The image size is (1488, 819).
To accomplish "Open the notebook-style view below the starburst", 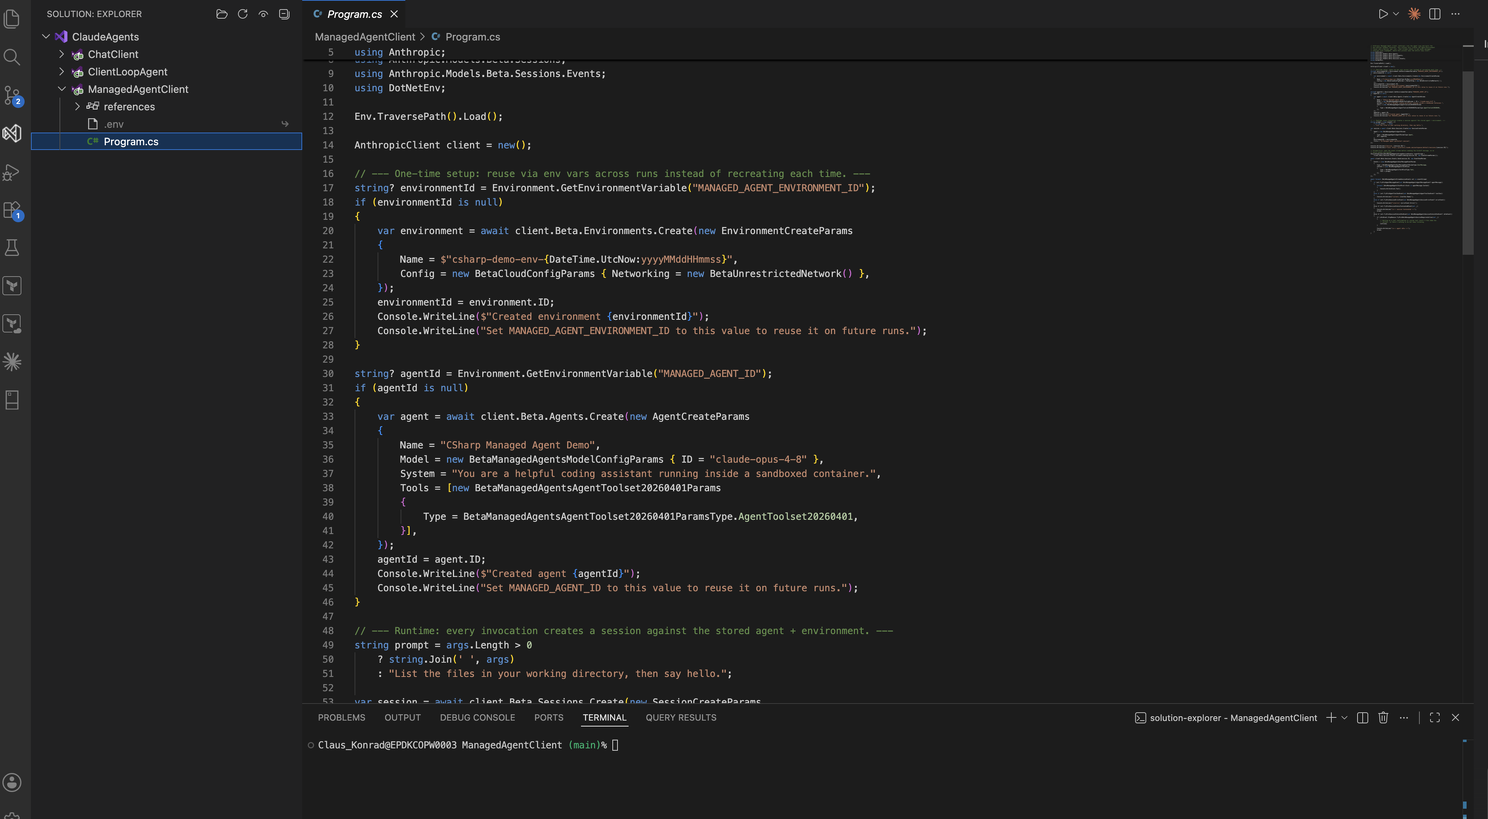I will pos(12,400).
